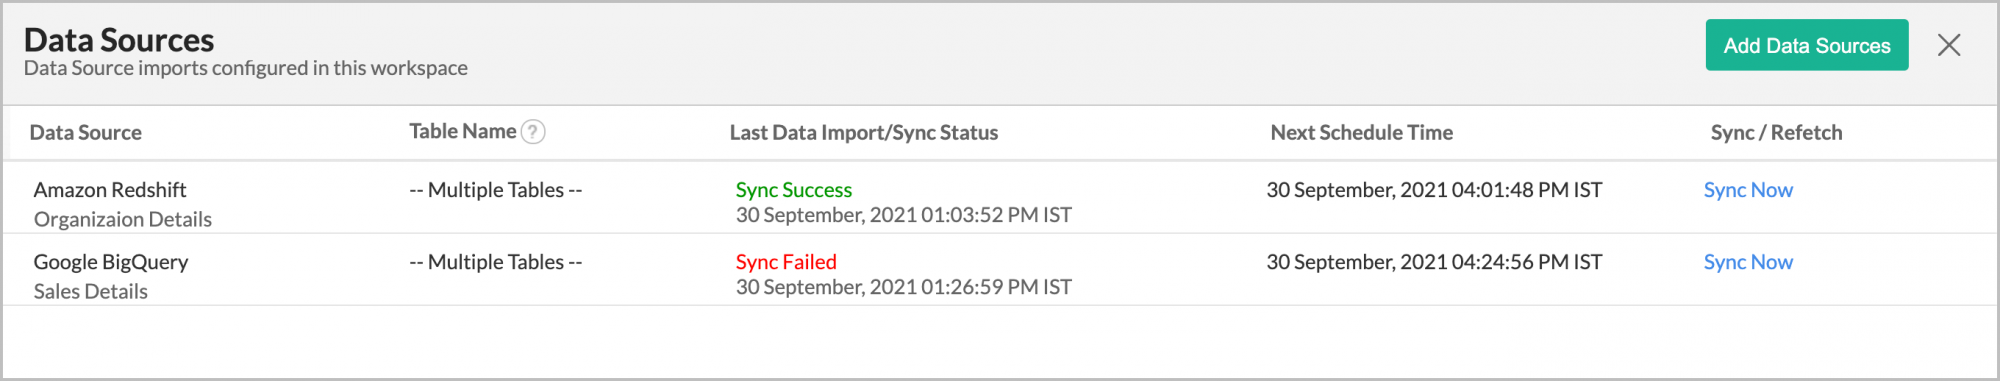Click the Table Name column header
The height and width of the screenshot is (381, 2000).
pos(463,131)
